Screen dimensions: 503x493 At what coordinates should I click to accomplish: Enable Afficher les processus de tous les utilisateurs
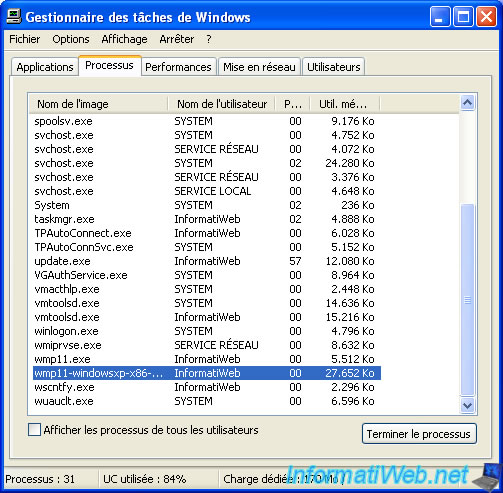coord(34,430)
